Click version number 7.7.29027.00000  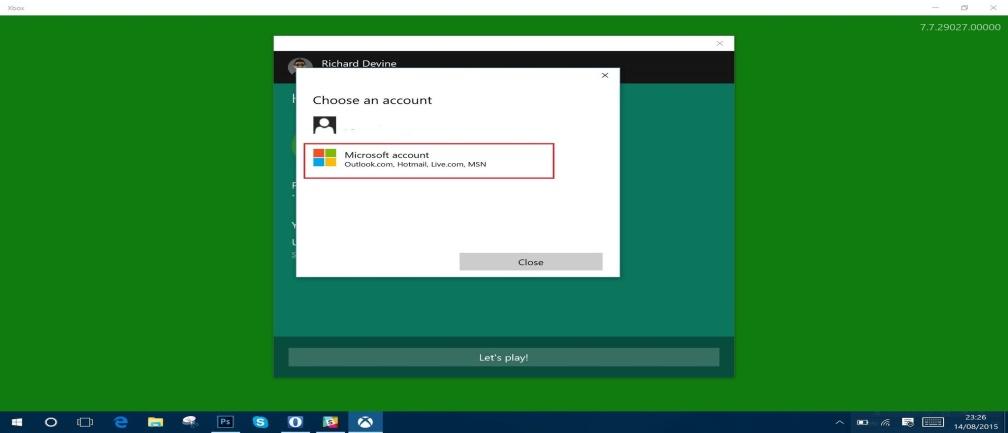[960, 27]
